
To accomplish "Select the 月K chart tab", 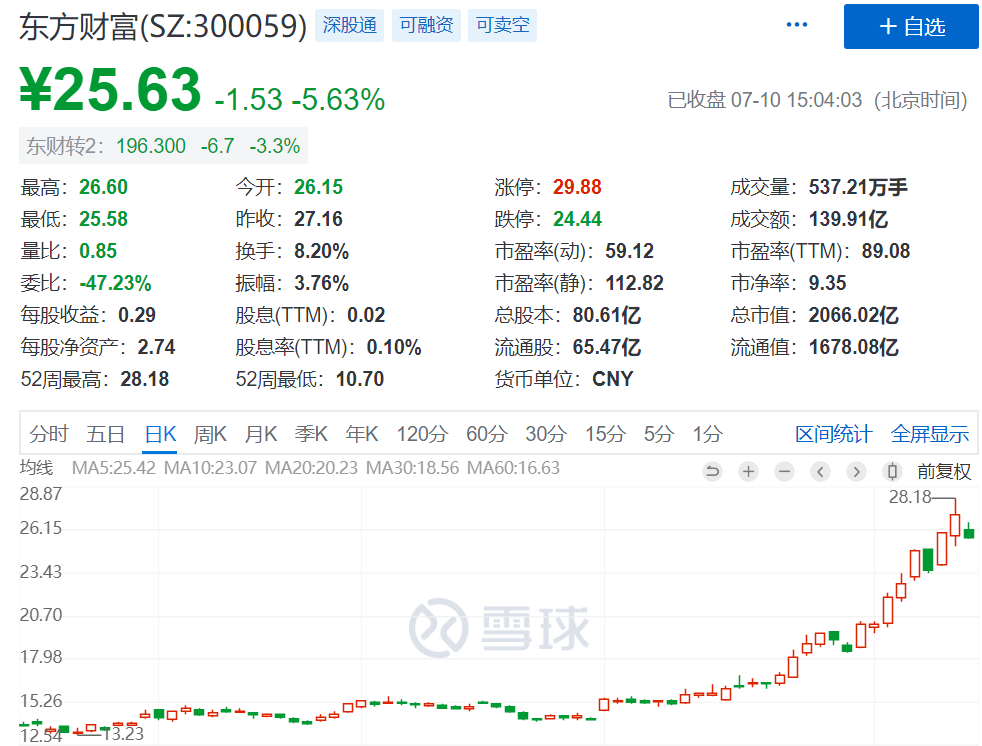I will pos(261,433).
